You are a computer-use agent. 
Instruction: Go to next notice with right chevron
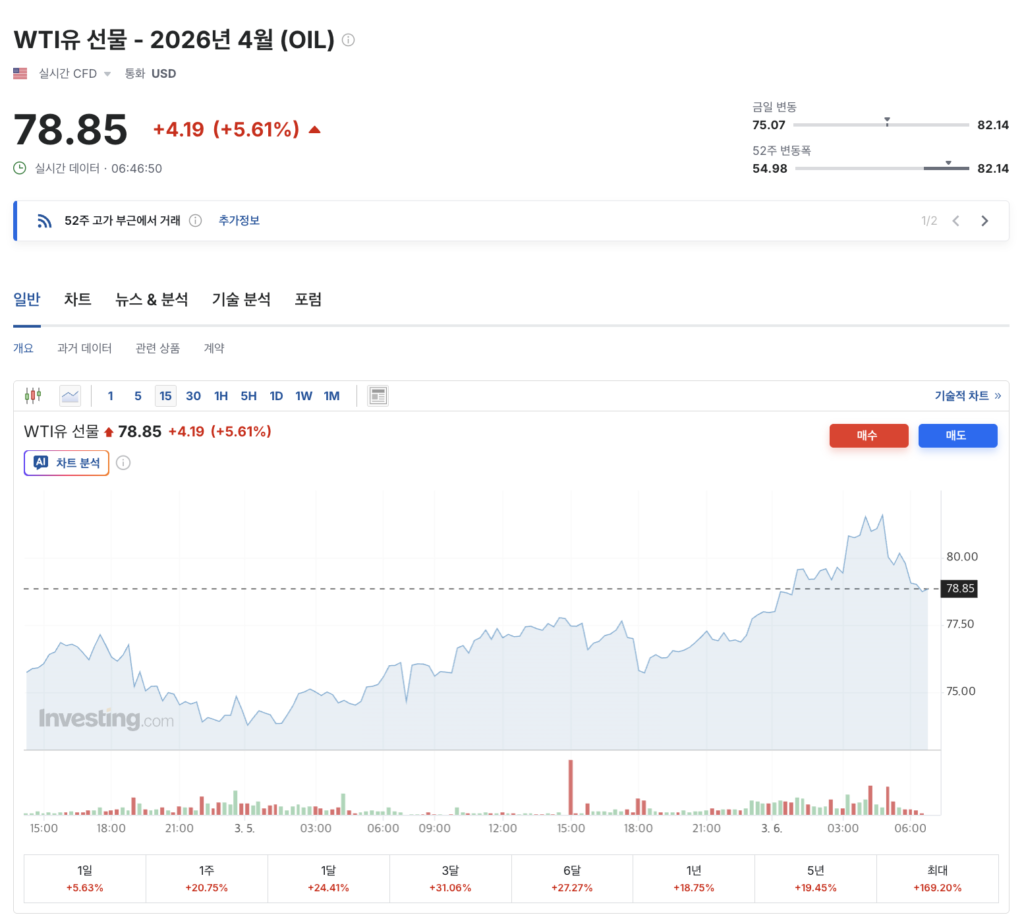click(985, 221)
